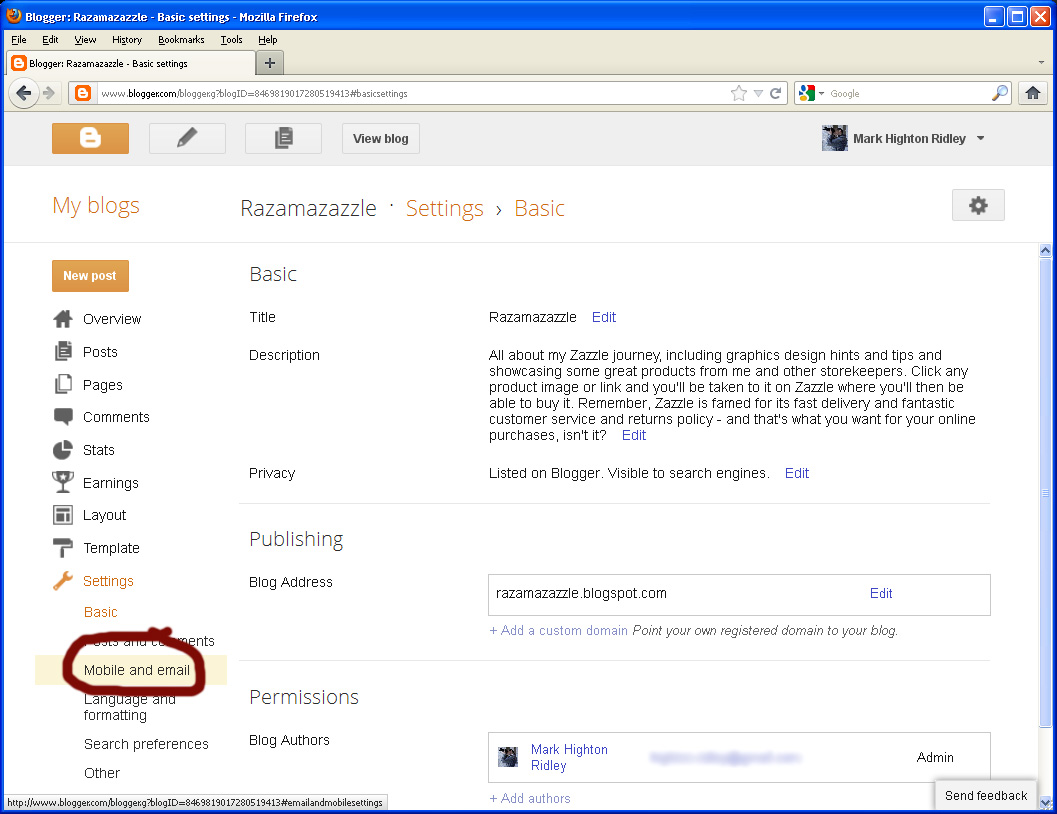Image resolution: width=1057 pixels, height=814 pixels.
Task: Click the Firefox home button
Action: tap(1033, 93)
